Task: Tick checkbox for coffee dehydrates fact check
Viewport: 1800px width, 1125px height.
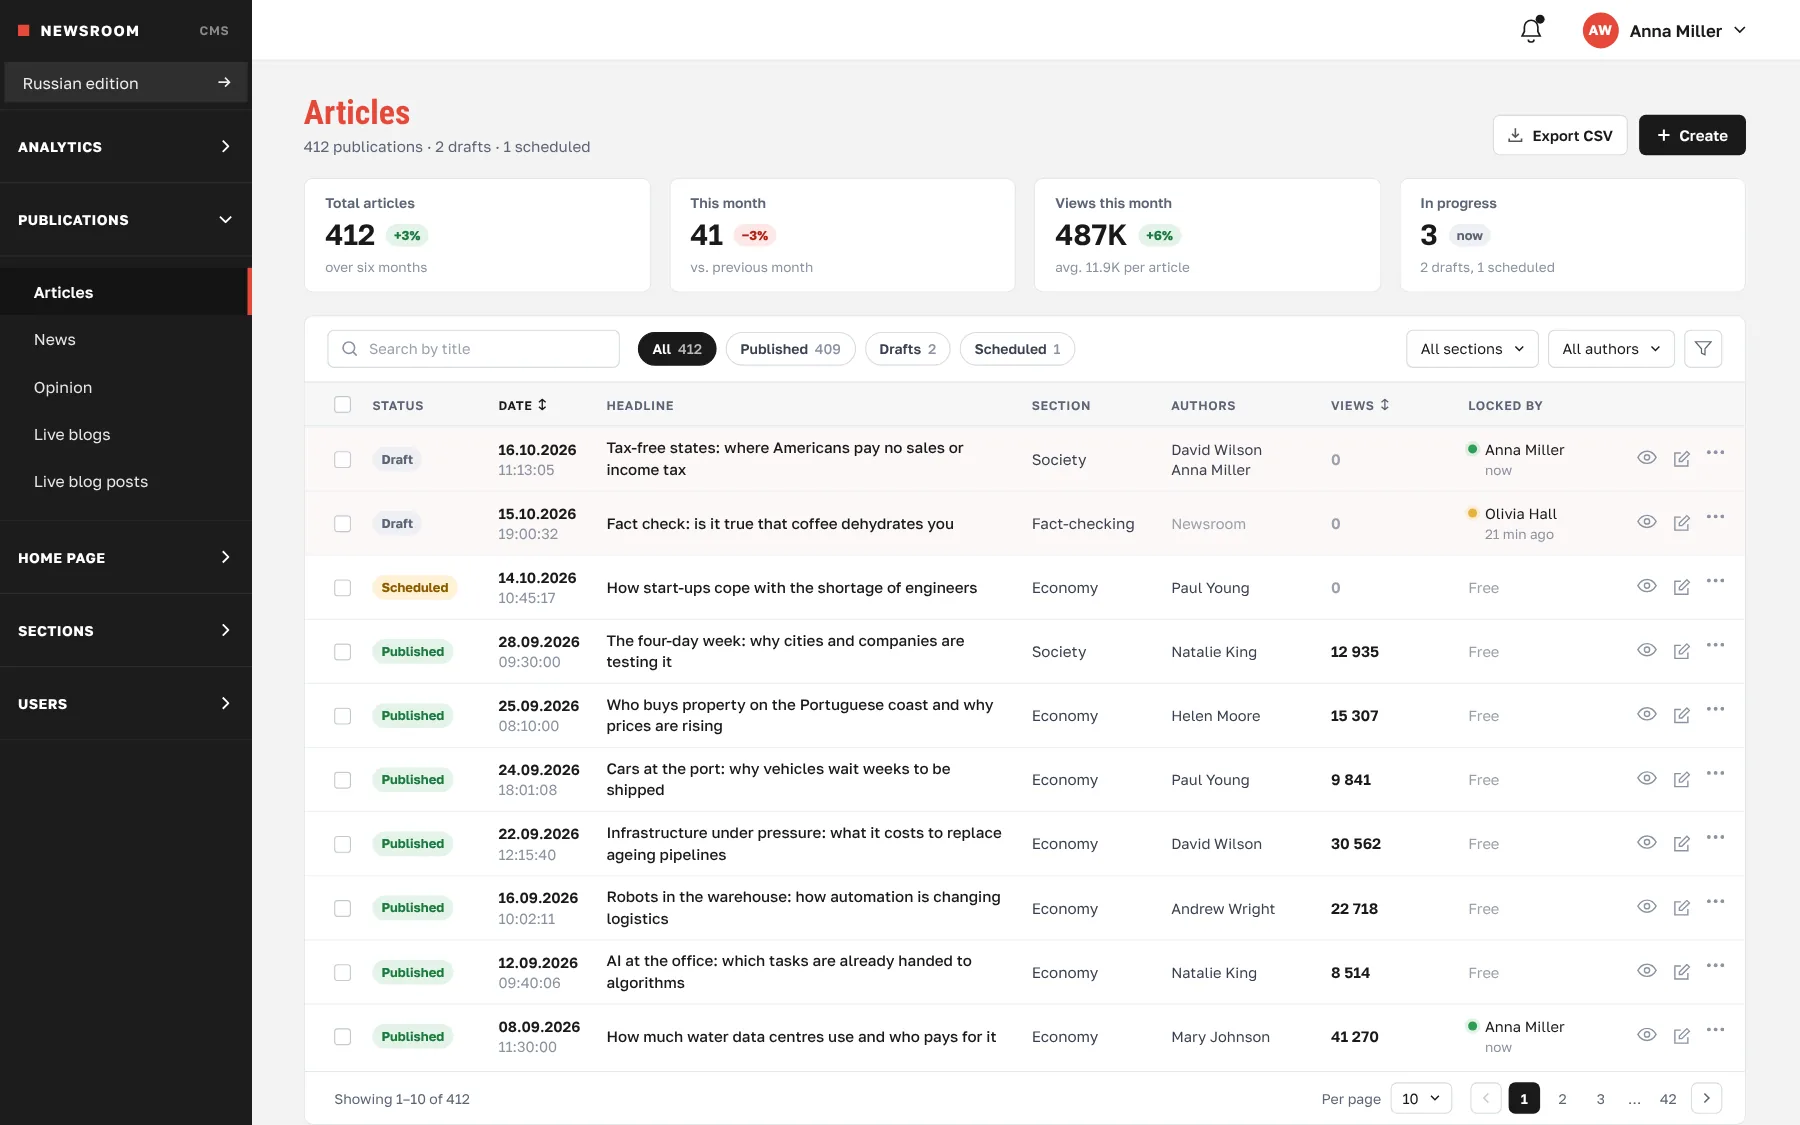Action: (343, 524)
